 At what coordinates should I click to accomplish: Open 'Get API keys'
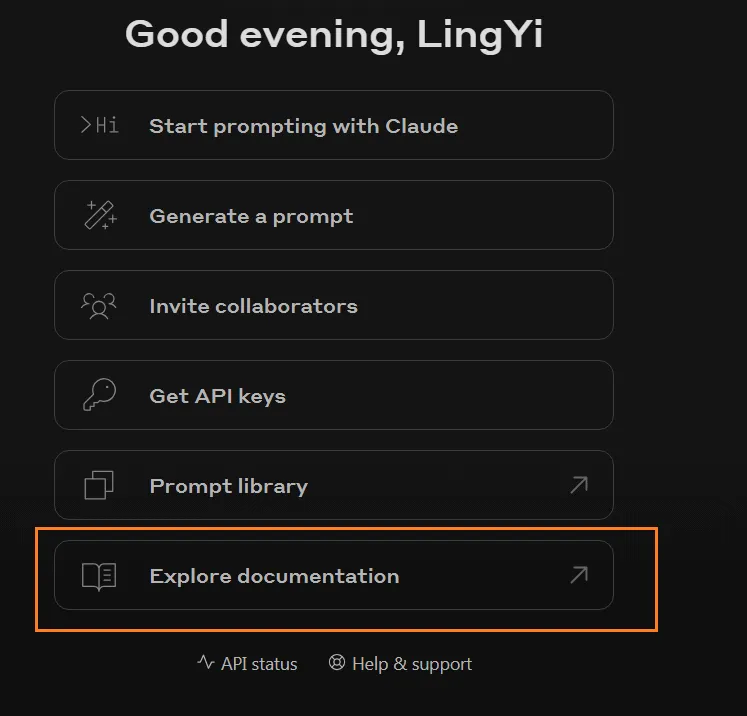tap(217, 396)
